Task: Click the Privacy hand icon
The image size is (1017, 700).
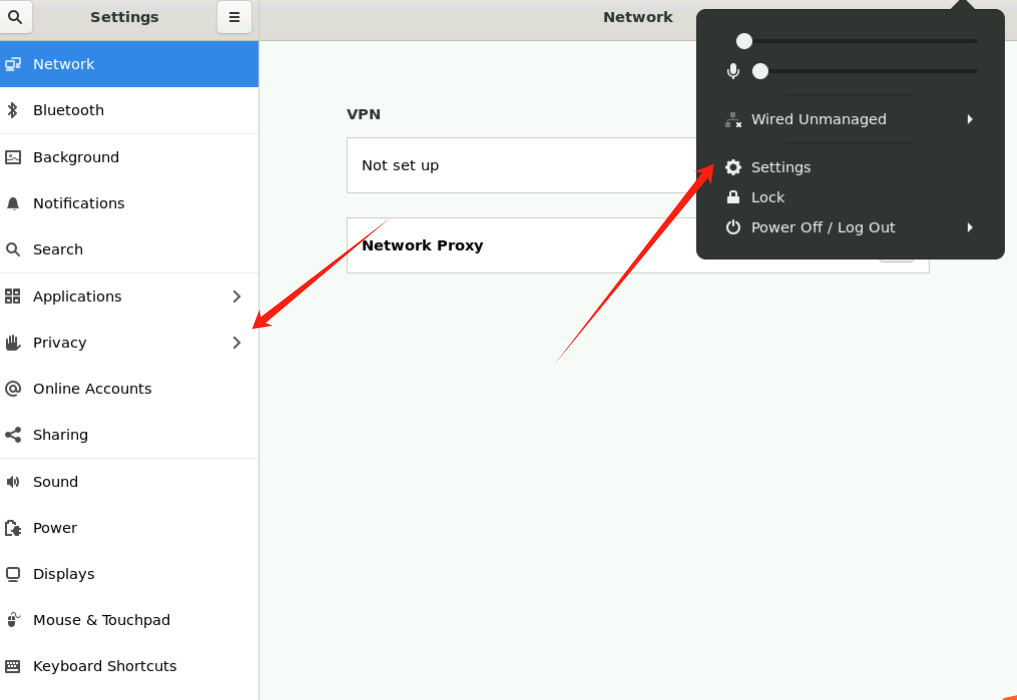Action: coord(13,343)
